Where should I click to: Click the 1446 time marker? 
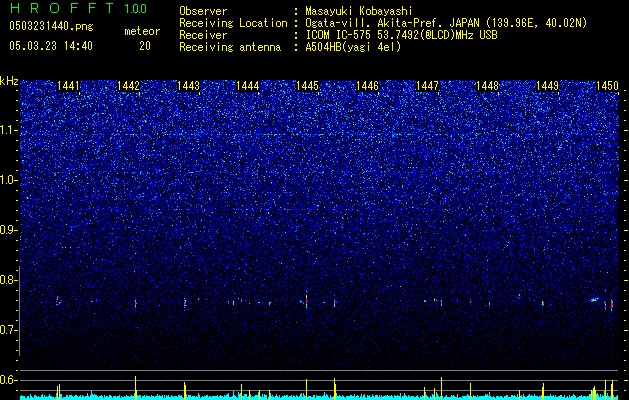click(x=368, y=86)
